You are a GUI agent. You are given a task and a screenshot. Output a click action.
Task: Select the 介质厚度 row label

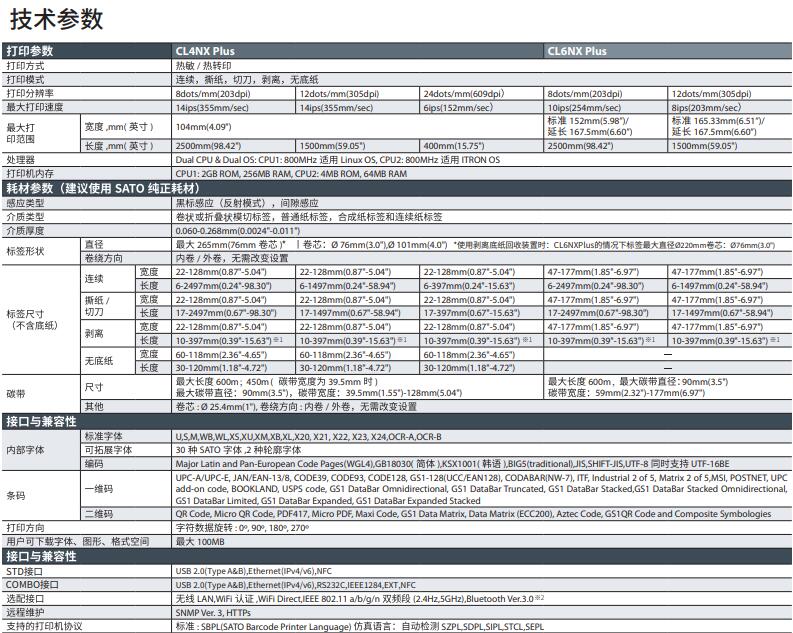click(x=26, y=230)
